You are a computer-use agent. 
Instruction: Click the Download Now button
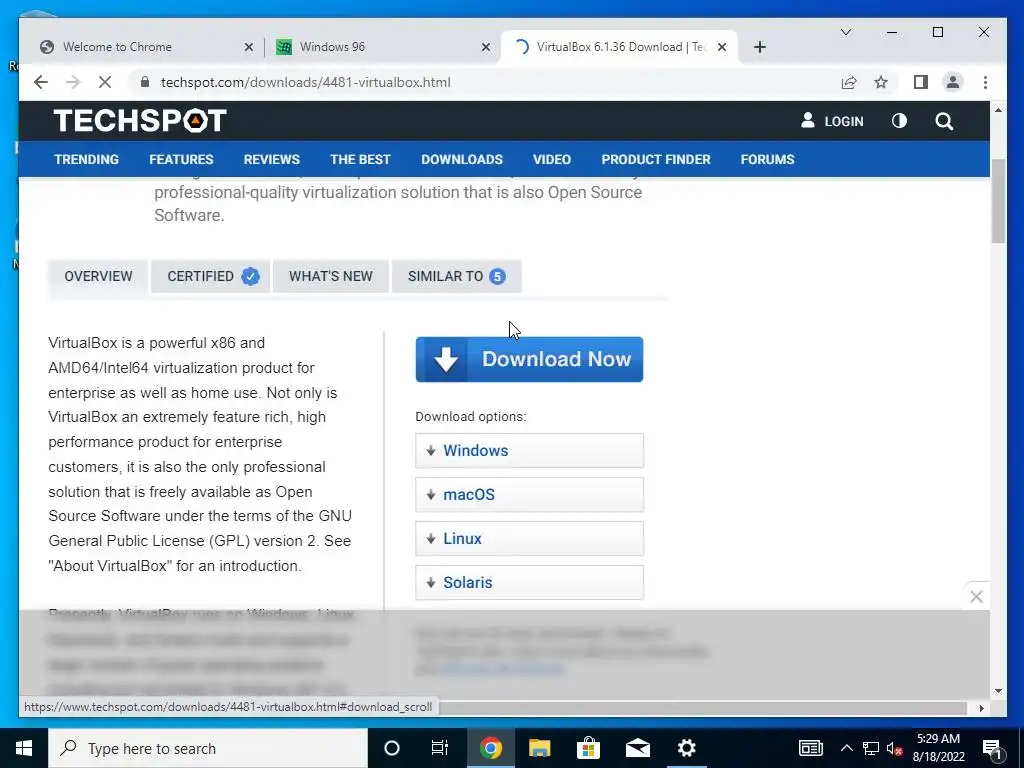(x=529, y=359)
